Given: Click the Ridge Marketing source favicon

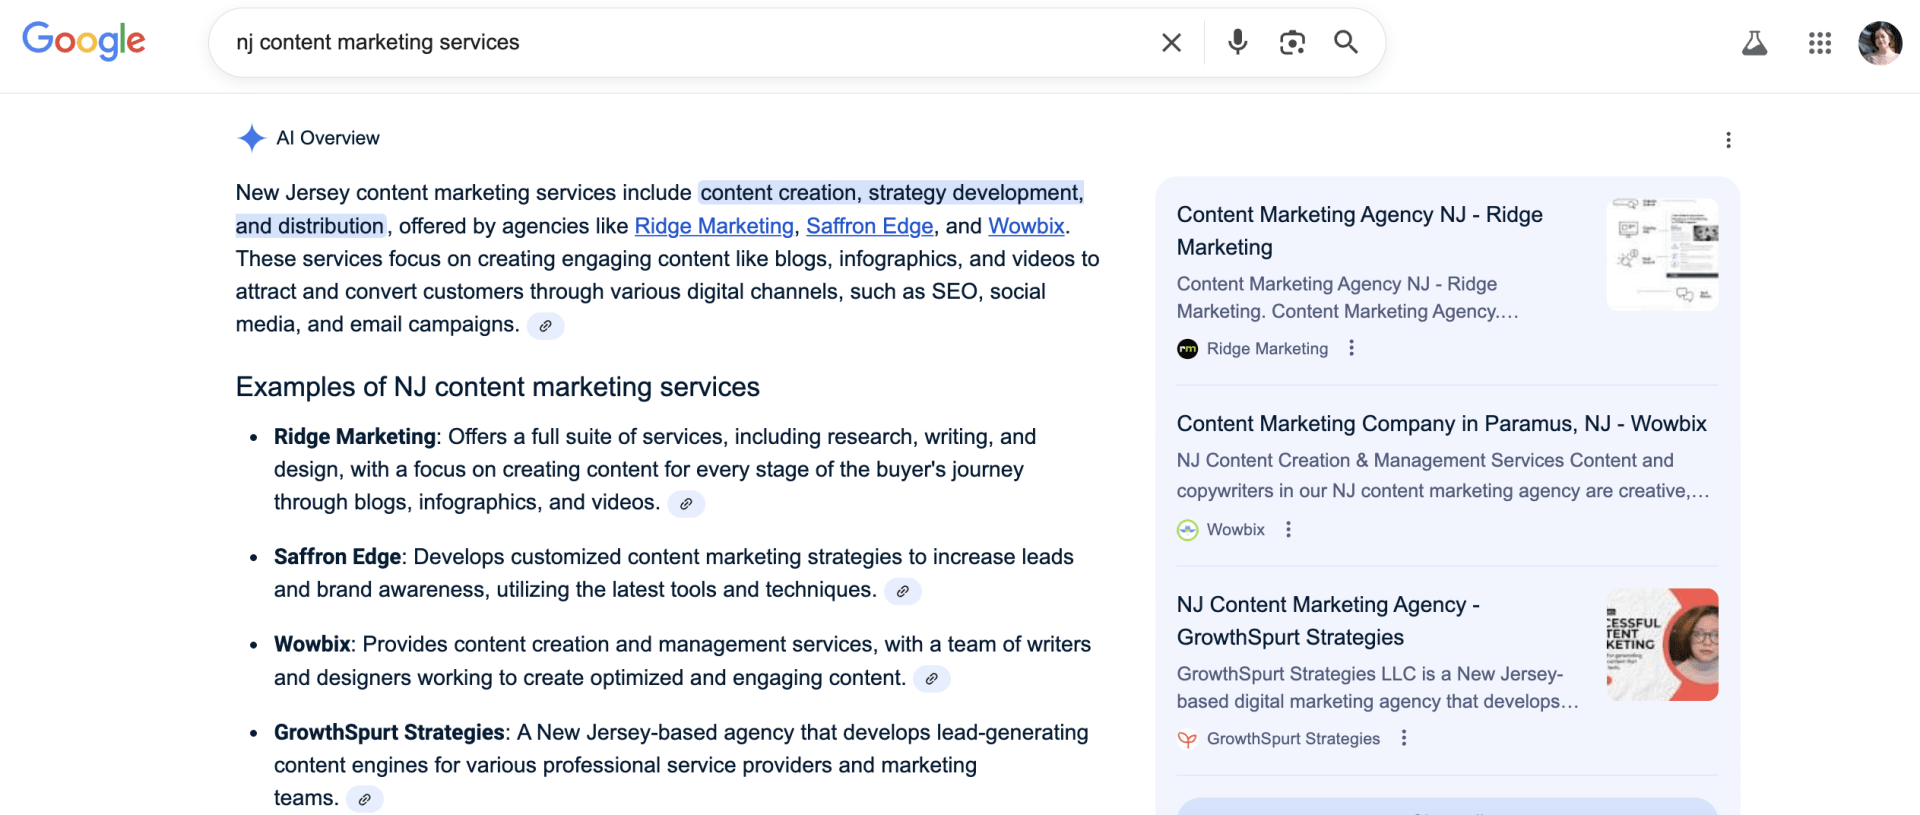Looking at the screenshot, I should click(x=1187, y=349).
